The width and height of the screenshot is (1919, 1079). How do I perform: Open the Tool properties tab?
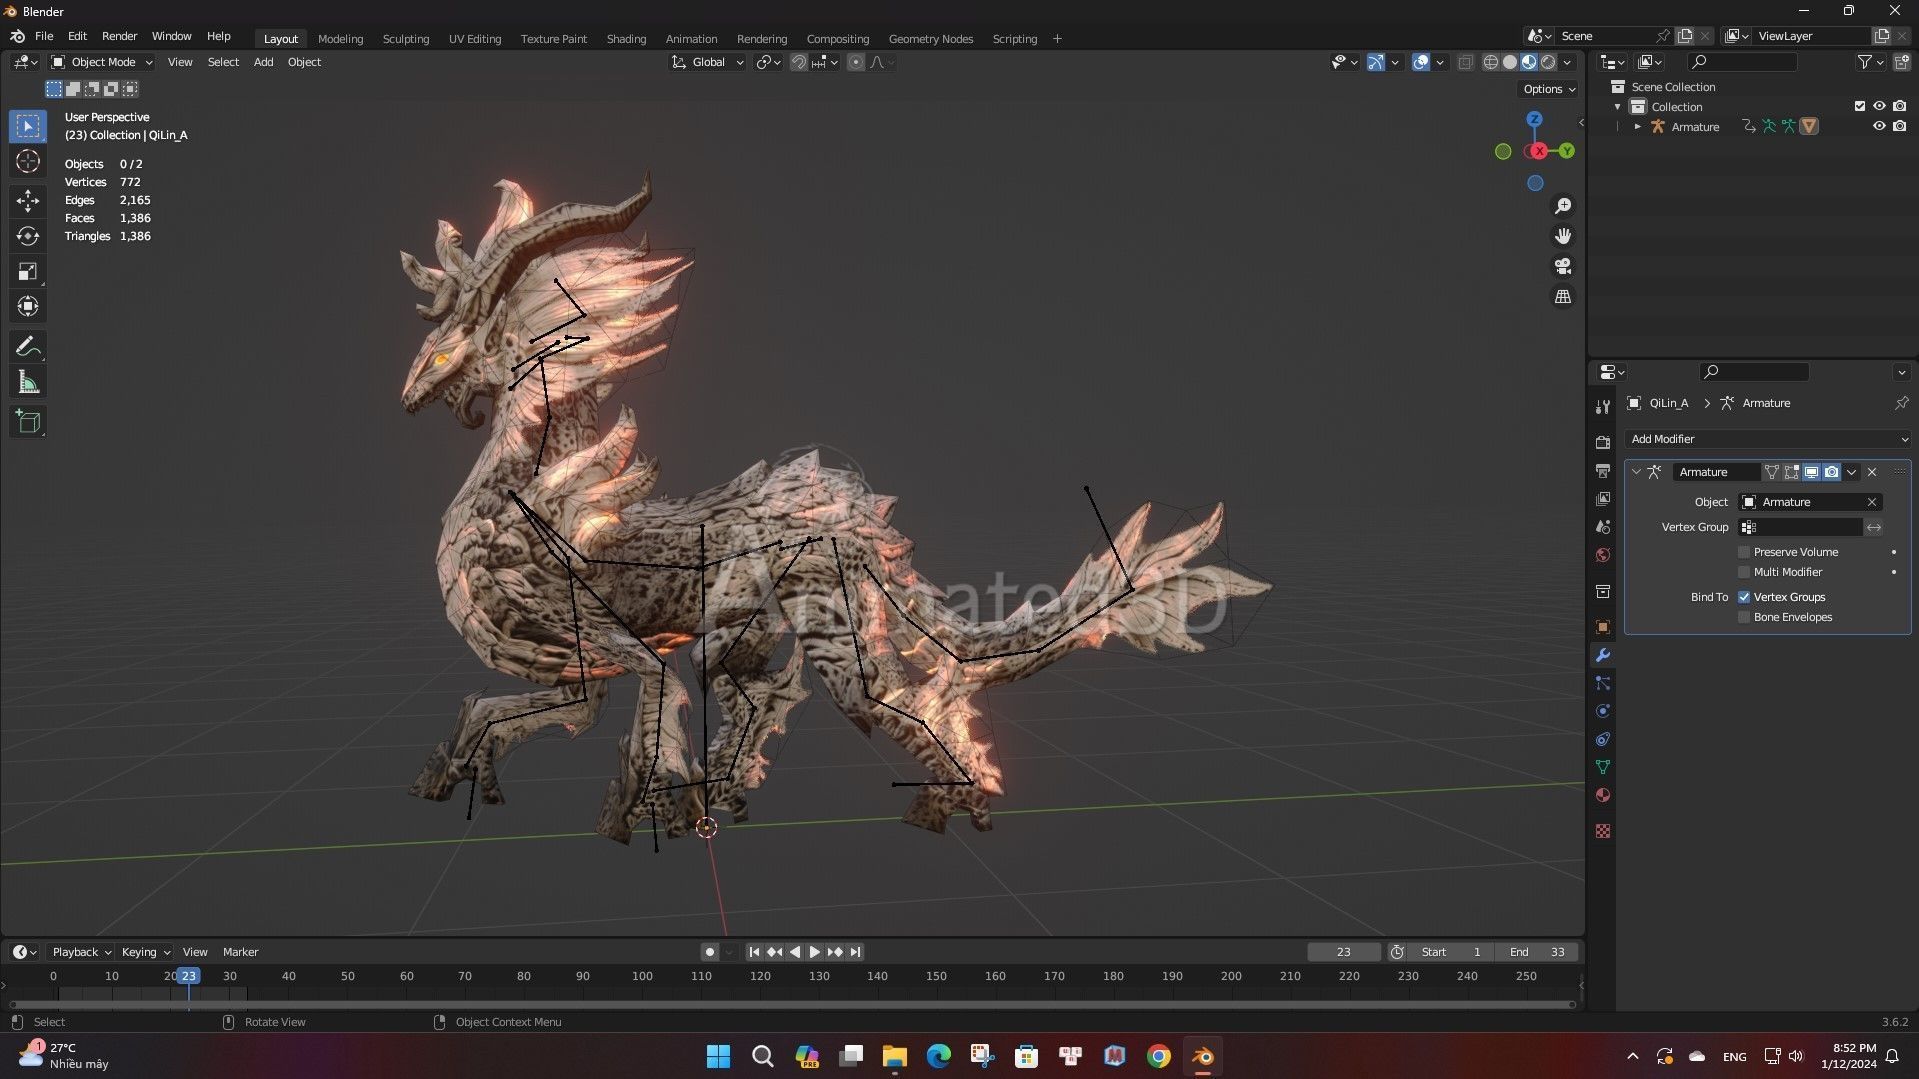[x=1603, y=407]
